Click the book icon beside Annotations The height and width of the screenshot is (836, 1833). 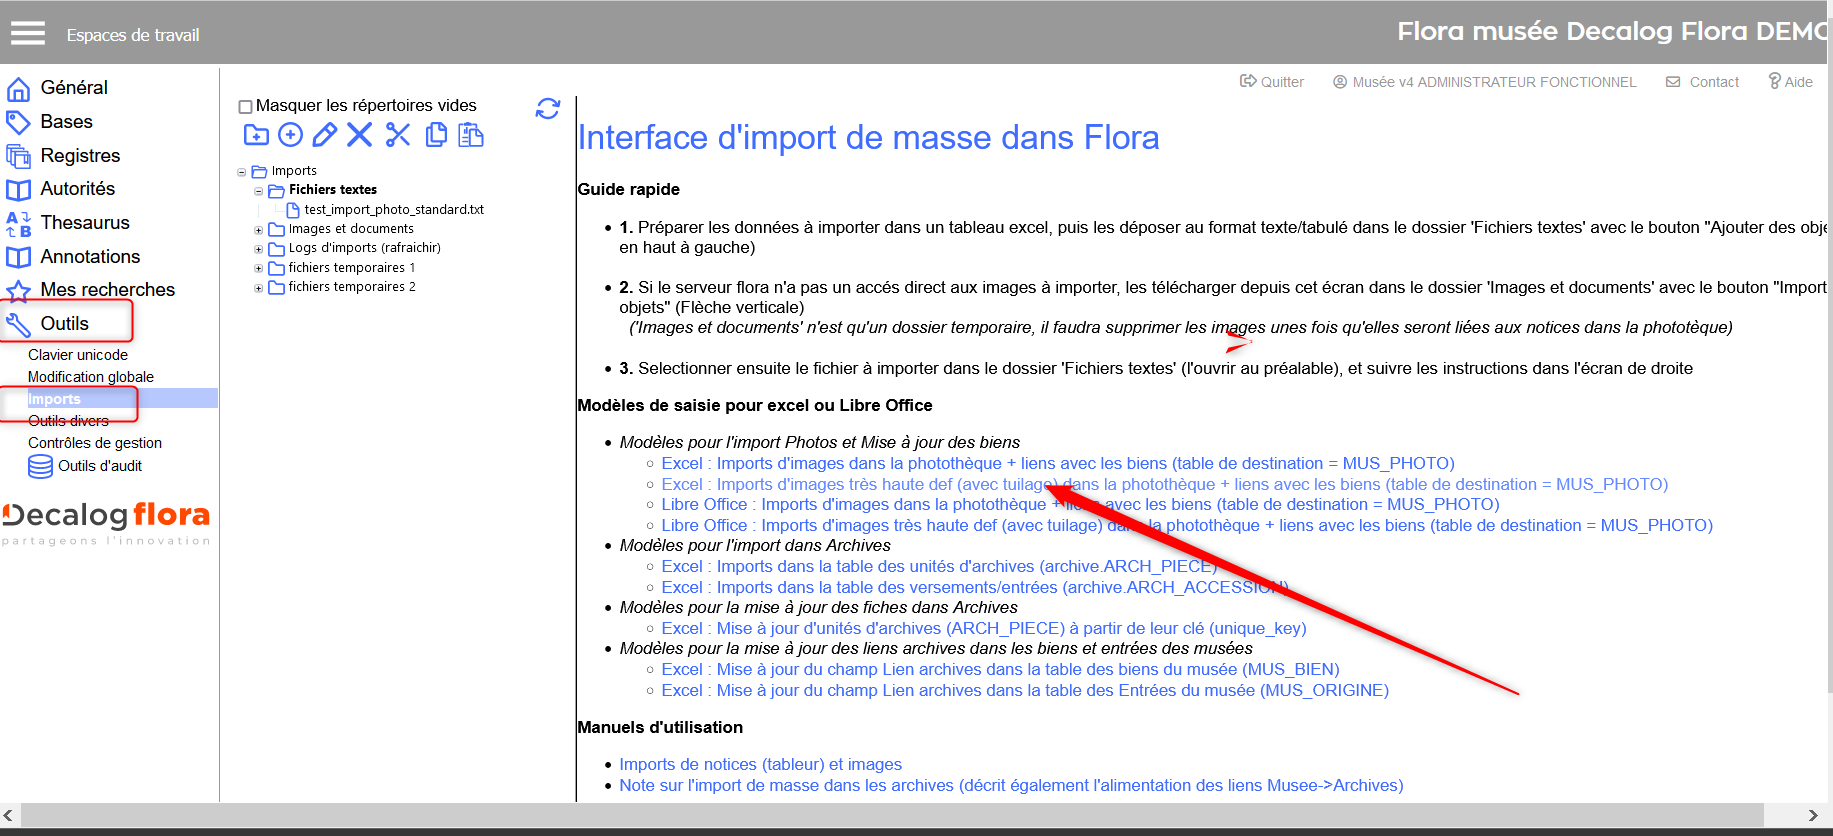[18, 257]
